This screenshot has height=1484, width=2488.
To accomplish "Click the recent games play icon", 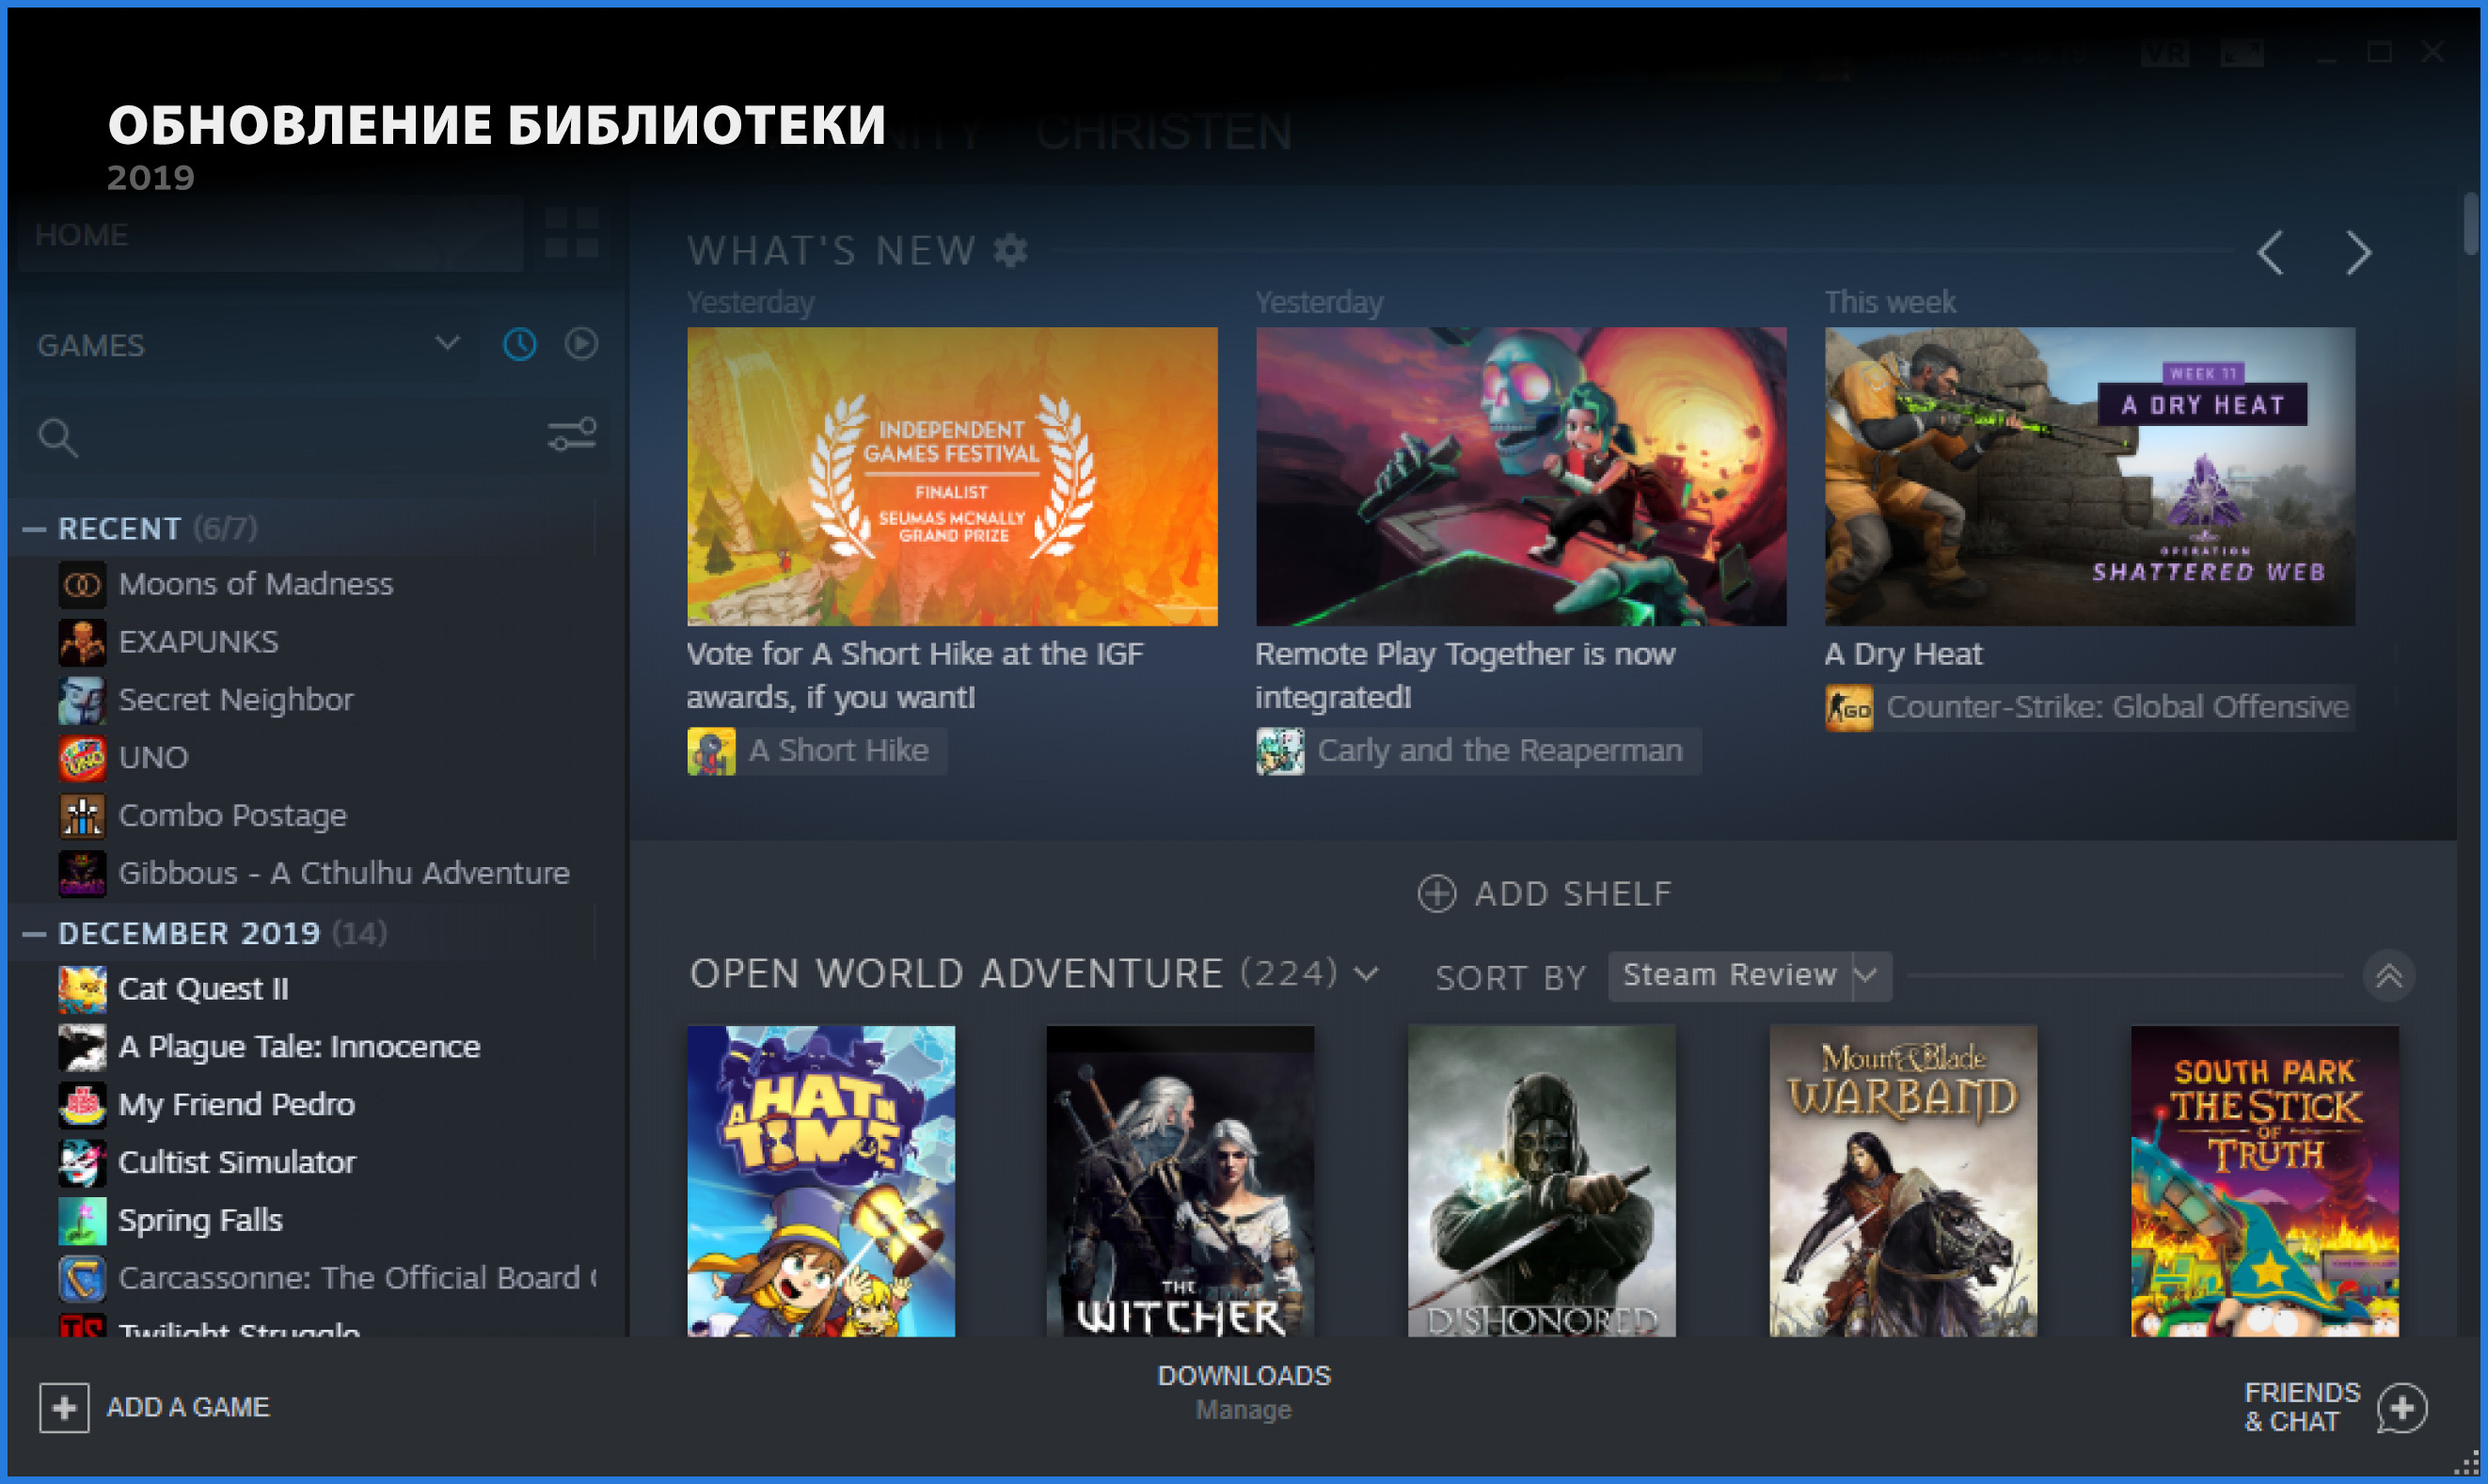I will coord(581,346).
